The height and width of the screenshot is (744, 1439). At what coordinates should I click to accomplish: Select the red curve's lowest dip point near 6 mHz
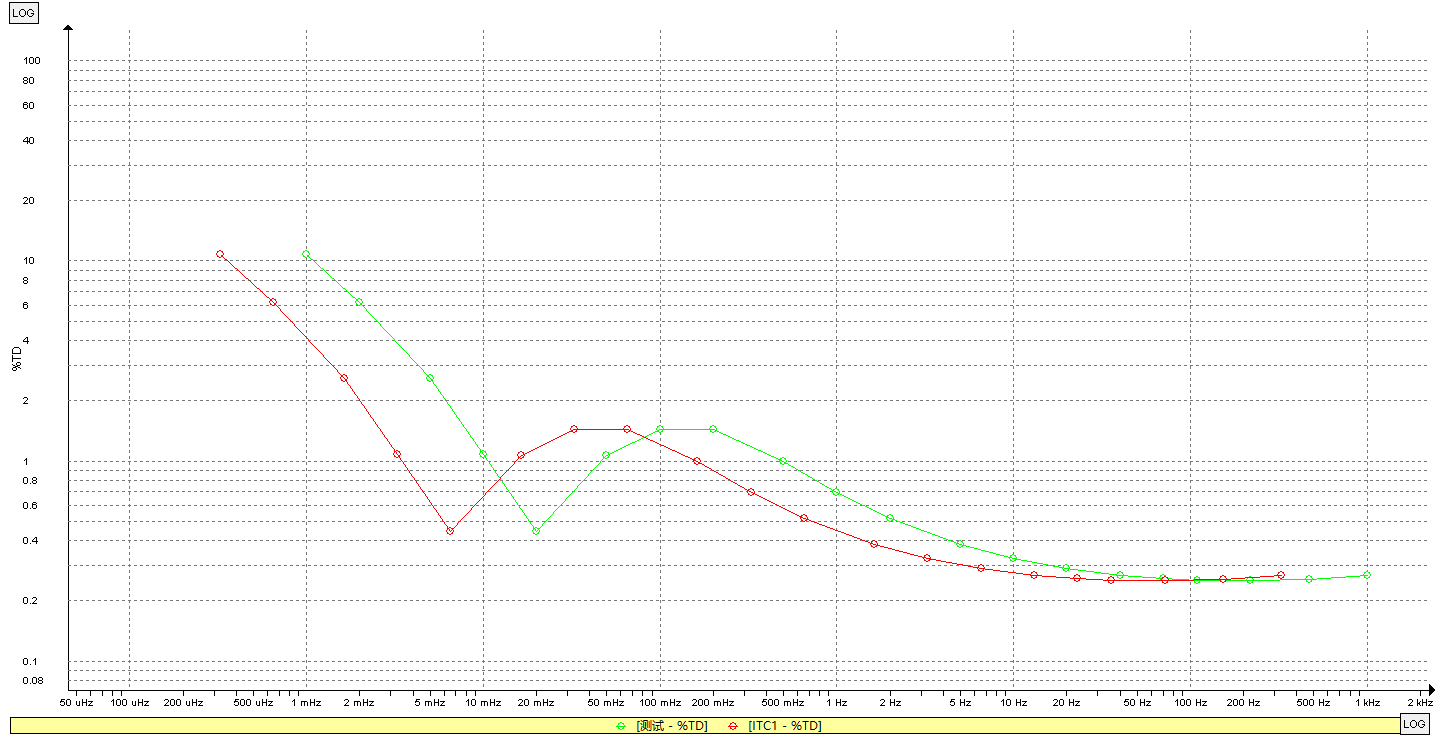(450, 531)
